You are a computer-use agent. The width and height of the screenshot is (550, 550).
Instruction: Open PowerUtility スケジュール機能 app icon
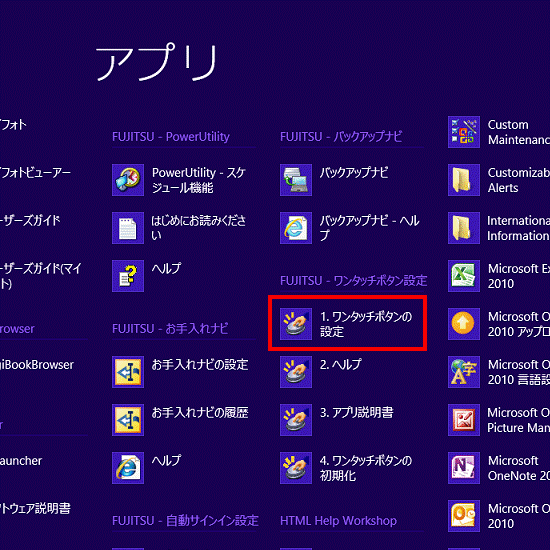pyautogui.click(x=128, y=180)
